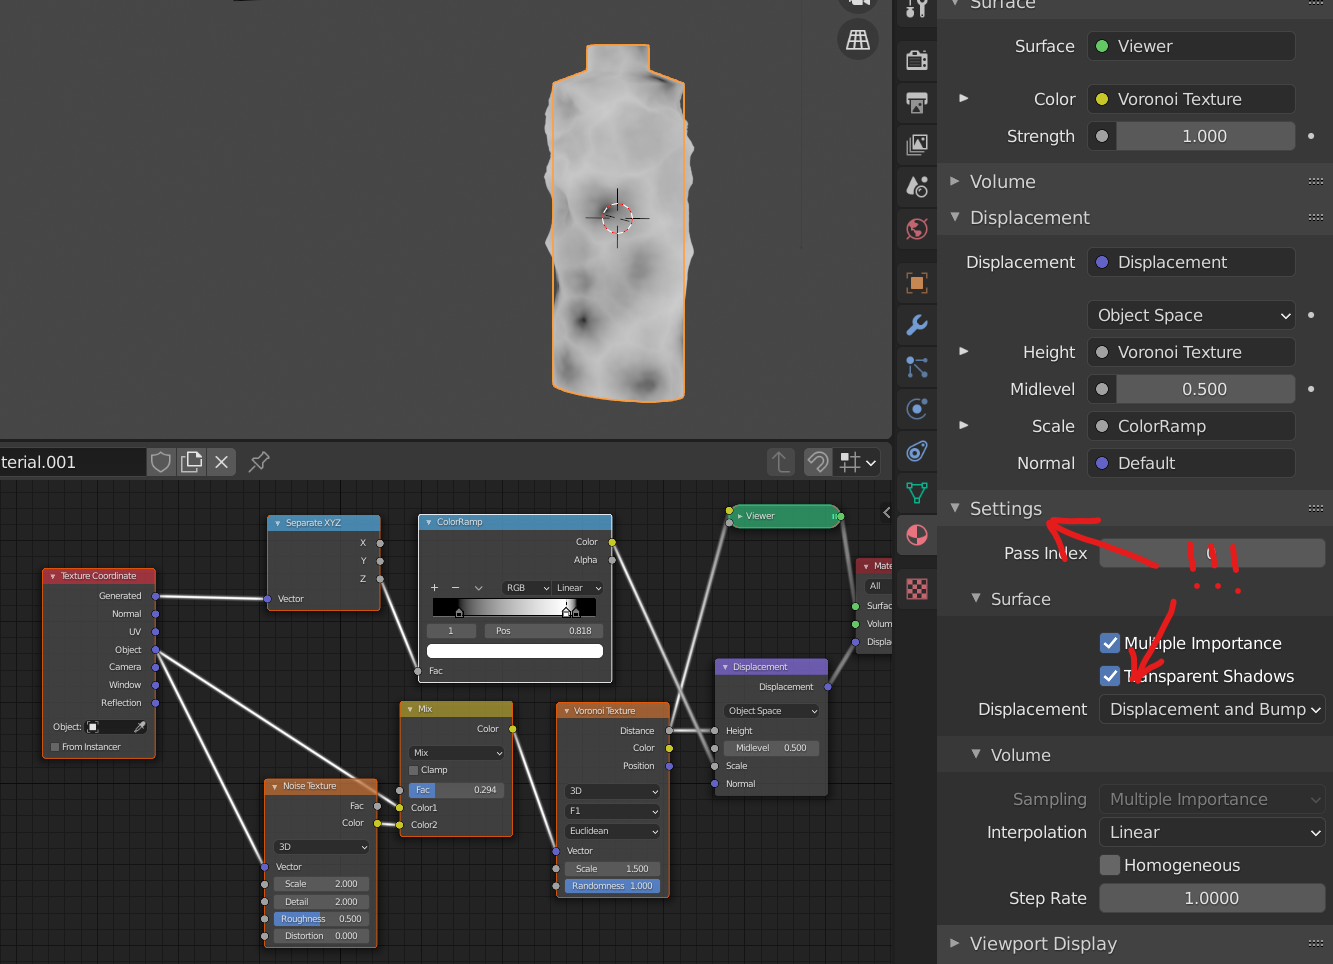This screenshot has width=1333, height=964.
Task: Click the new material duplicate icon
Action: (x=191, y=462)
